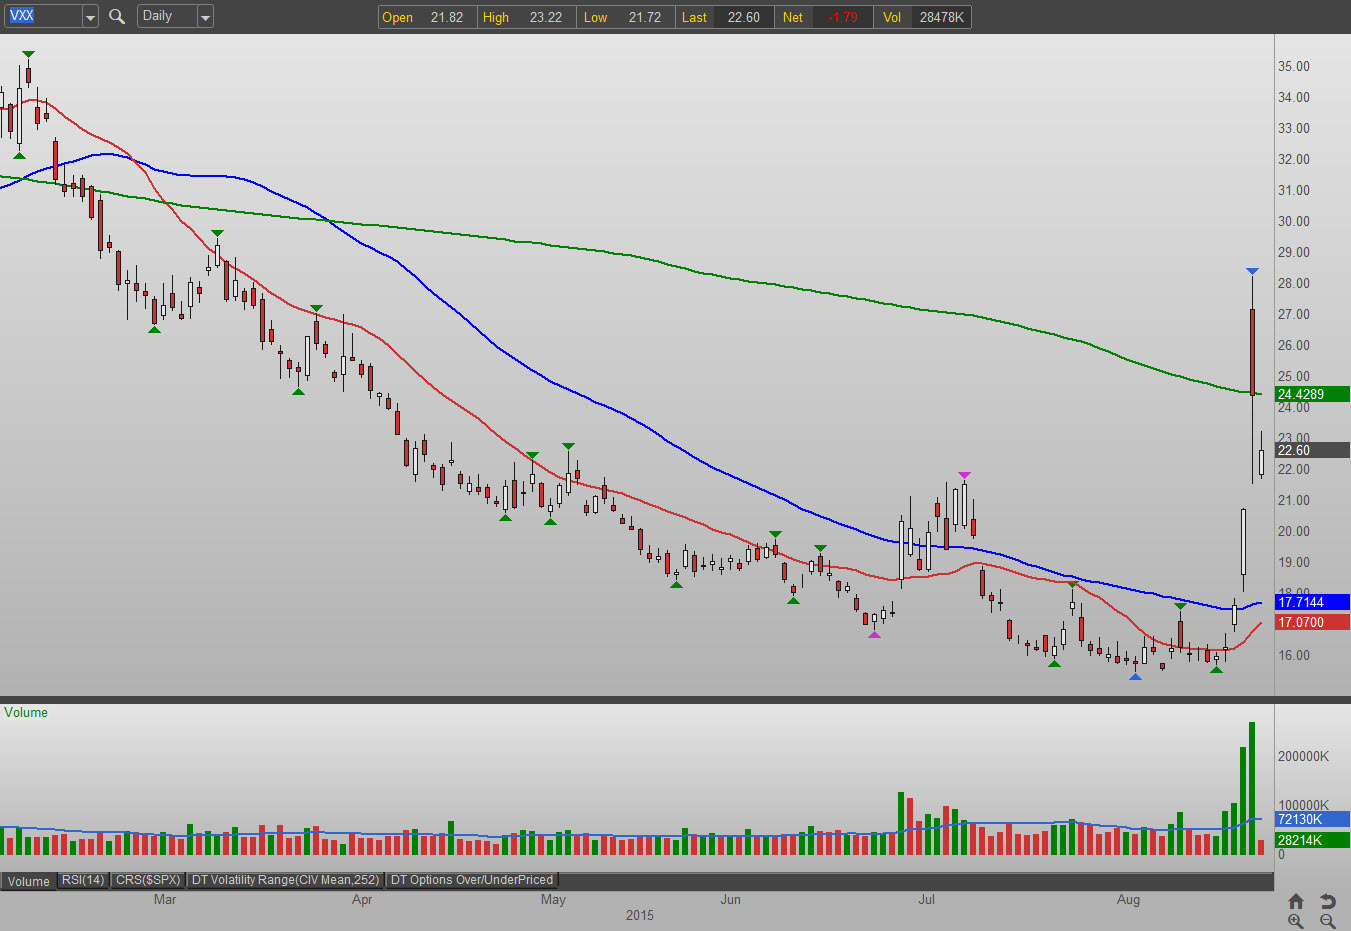Open the VXX symbol dropdown arrow
1351x931 pixels.
(x=90, y=17)
